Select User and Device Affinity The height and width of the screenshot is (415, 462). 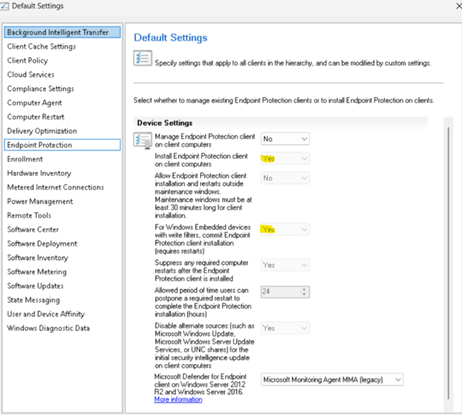point(46,314)
